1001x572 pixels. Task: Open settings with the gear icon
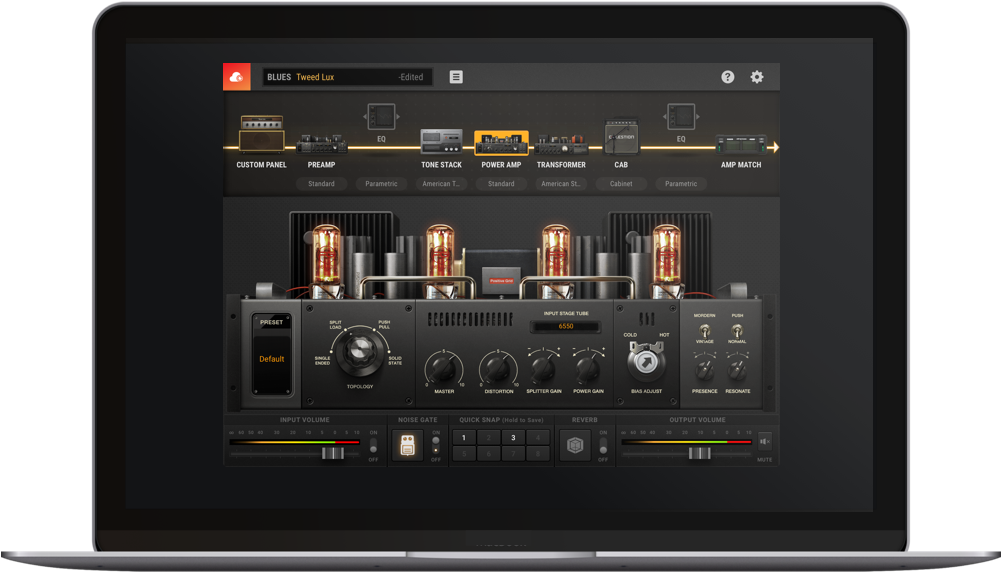756,77
